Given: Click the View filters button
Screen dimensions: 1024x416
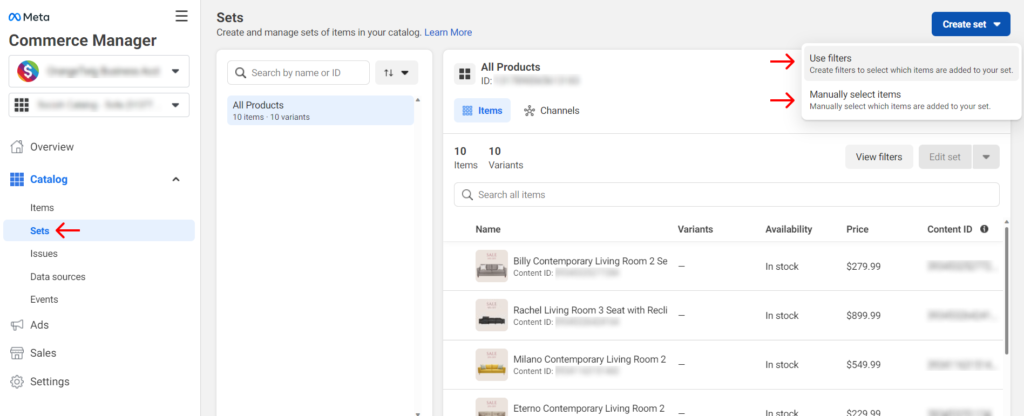Looking at the screenshot, I should click(x=879, y=156).
